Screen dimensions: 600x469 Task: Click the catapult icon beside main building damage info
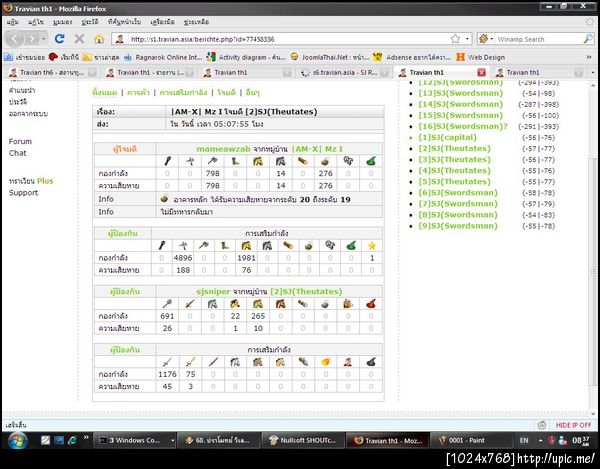(165, 199)
